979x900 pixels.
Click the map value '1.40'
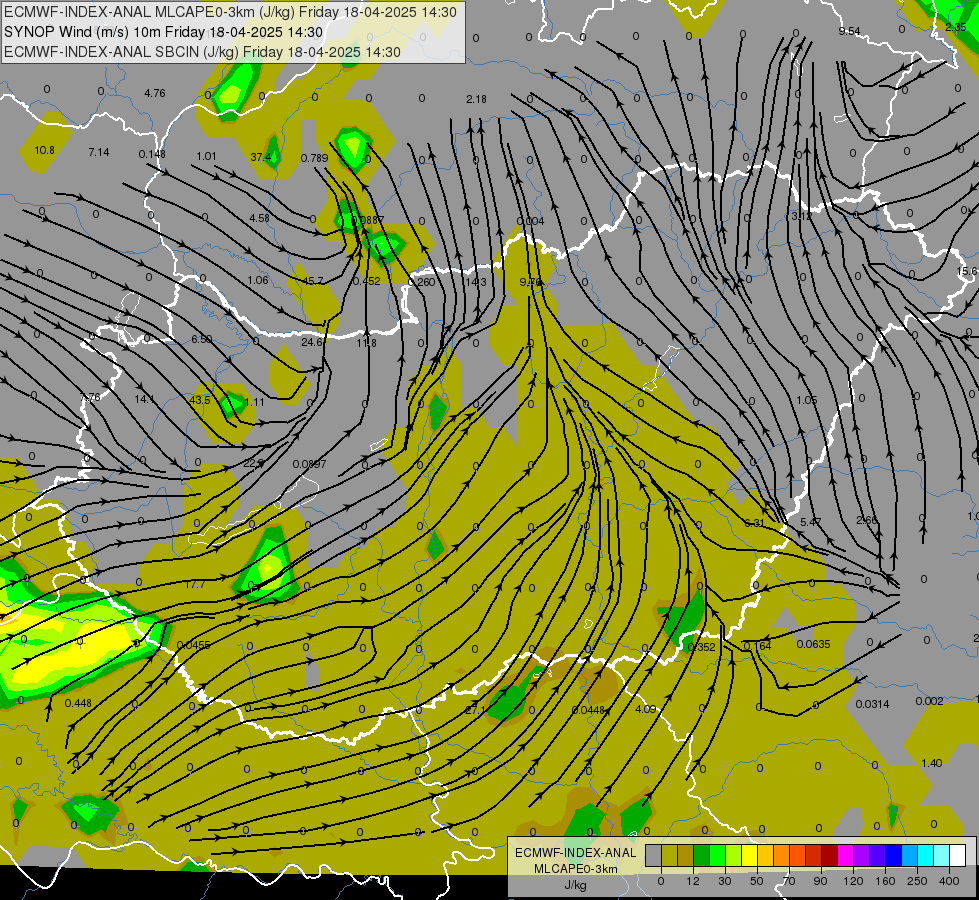pos(932,763)
